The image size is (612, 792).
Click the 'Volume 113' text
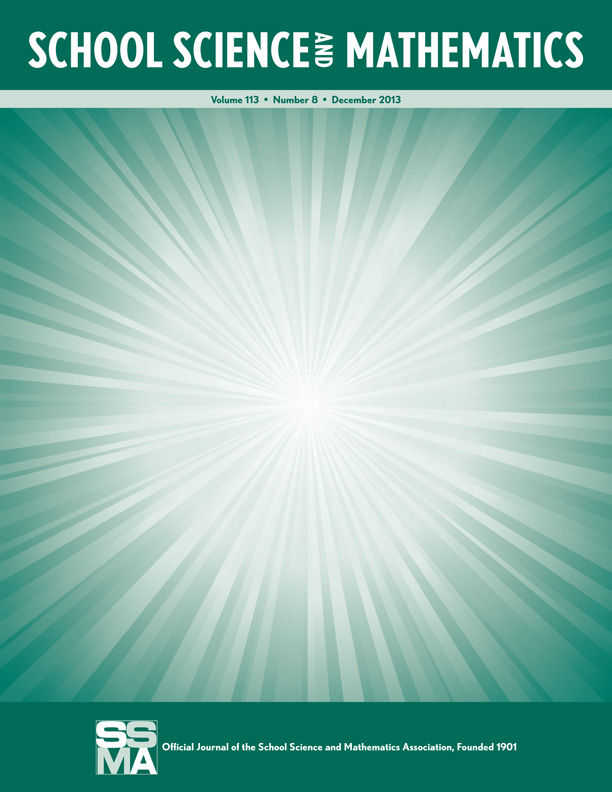point(235,100)
